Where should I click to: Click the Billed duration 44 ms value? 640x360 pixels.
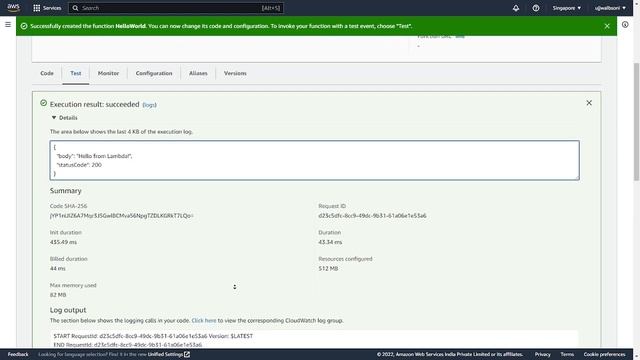click(x=58, y=269)
